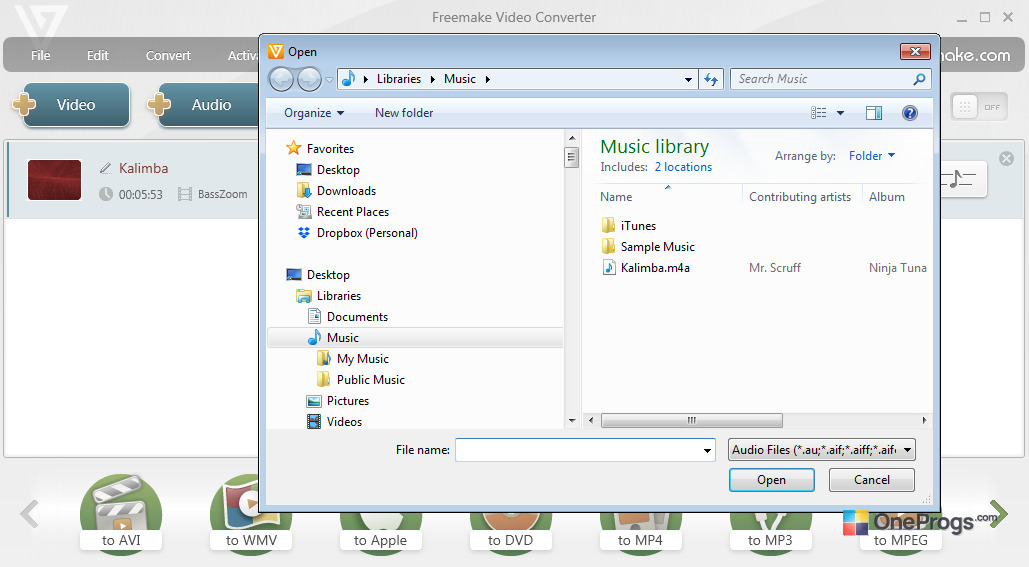Select the to AVI conversion icon
1029x567 pixels.
[x=121, y=514]
